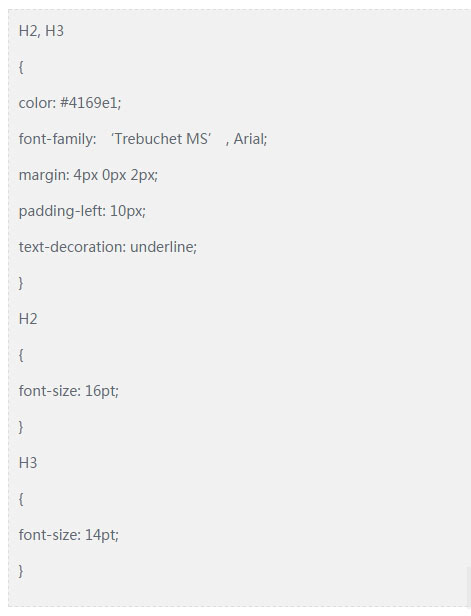Click the 'text-decoration: underline;' line

(x=108, y=247)
